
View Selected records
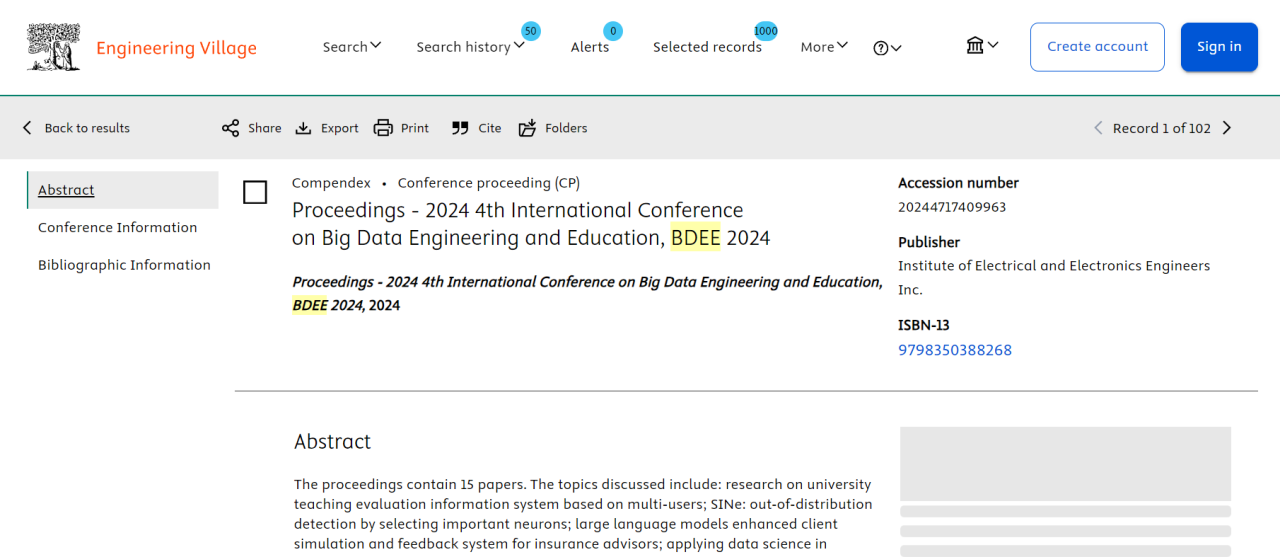pos(707,47)
